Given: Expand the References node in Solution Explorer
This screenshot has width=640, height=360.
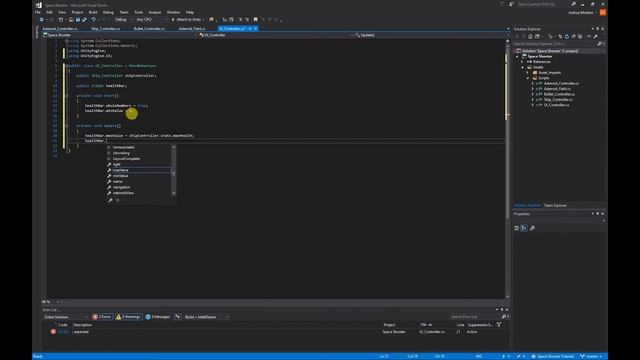Looking at the screenshot, I should [x=523, y=62].
